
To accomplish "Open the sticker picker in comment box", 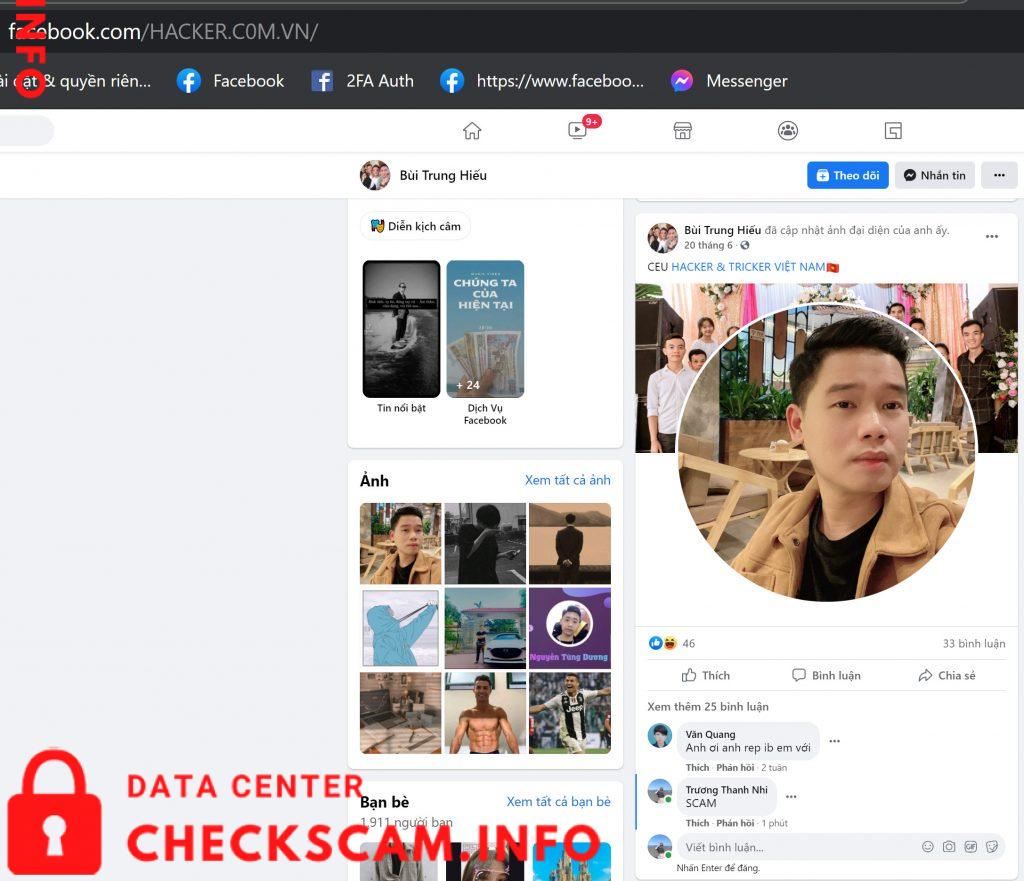I will (992, 847).
